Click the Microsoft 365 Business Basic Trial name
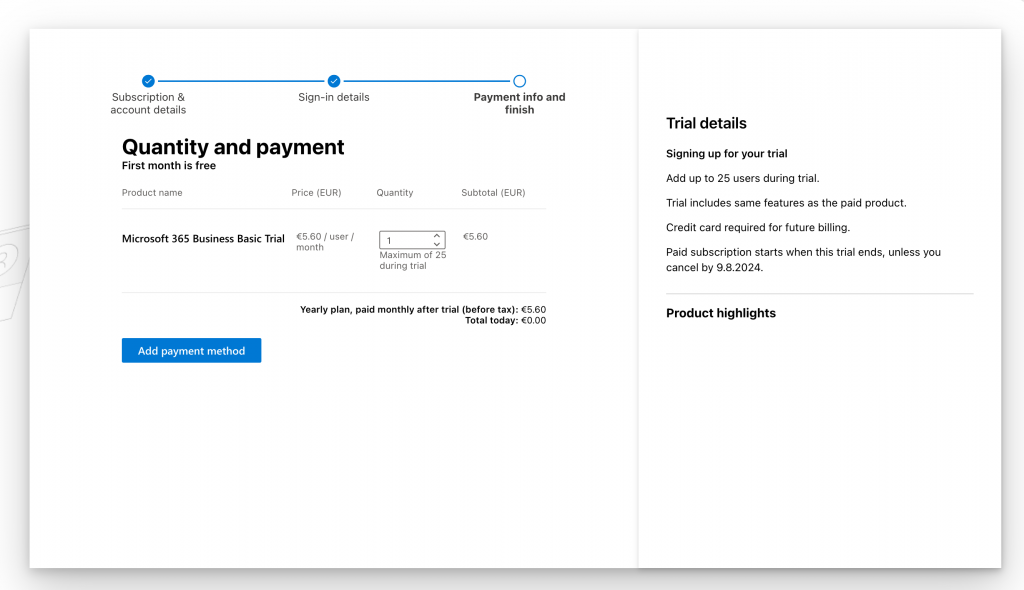The height and width of the screenshot is (590, 1024). (x=203, y=239)
